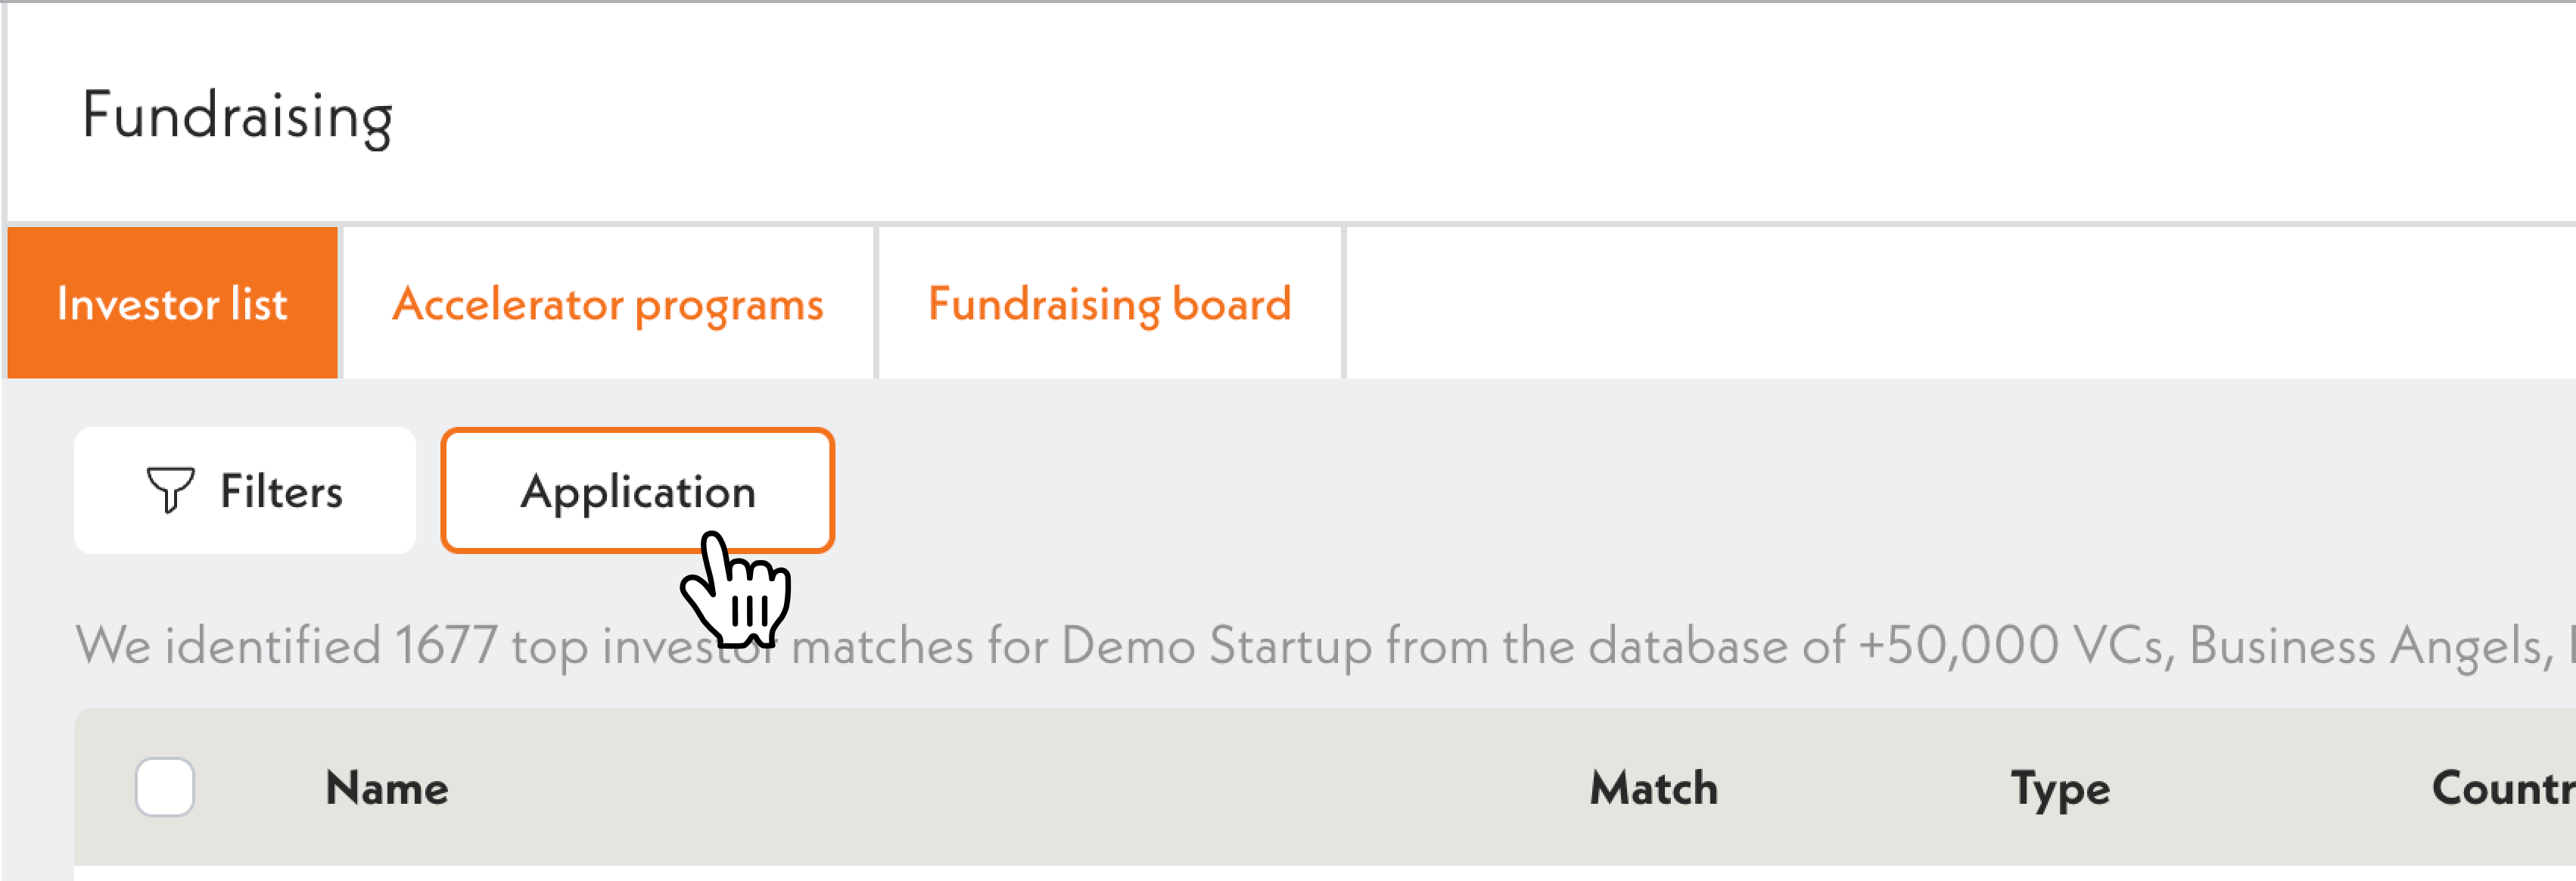
Task: Open the Accelerator programs tab
Action: (x=608, y=303)
